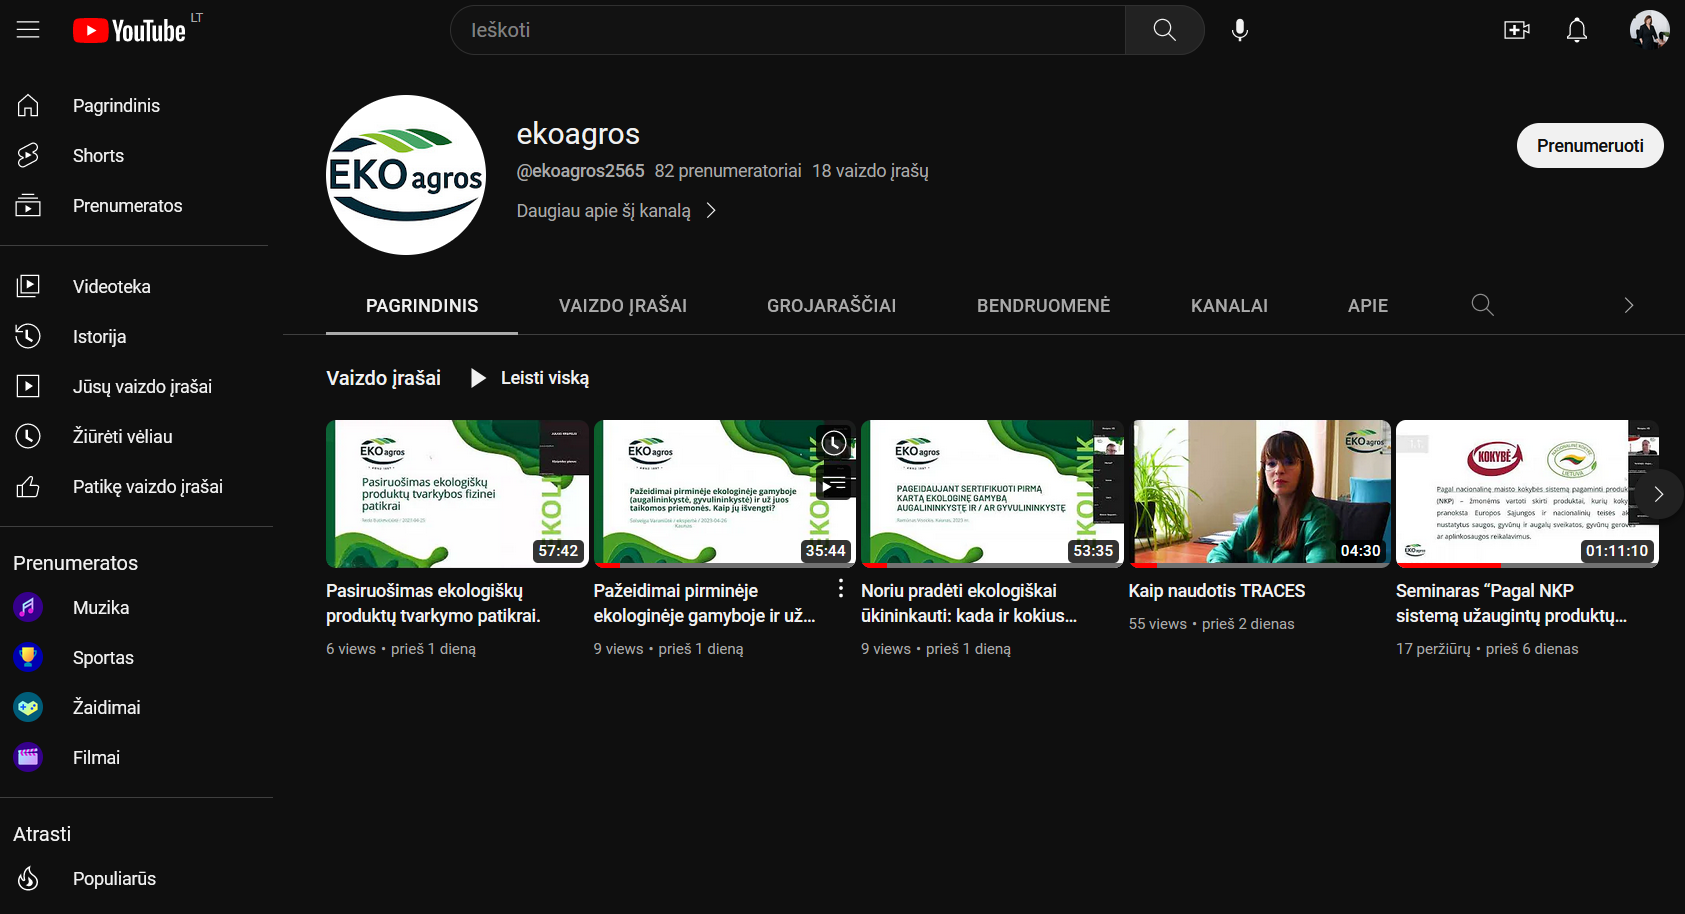Viewport: 1685px width, 914px height.
Task: Open the create video icon
Action: (x=1517, y=30)
